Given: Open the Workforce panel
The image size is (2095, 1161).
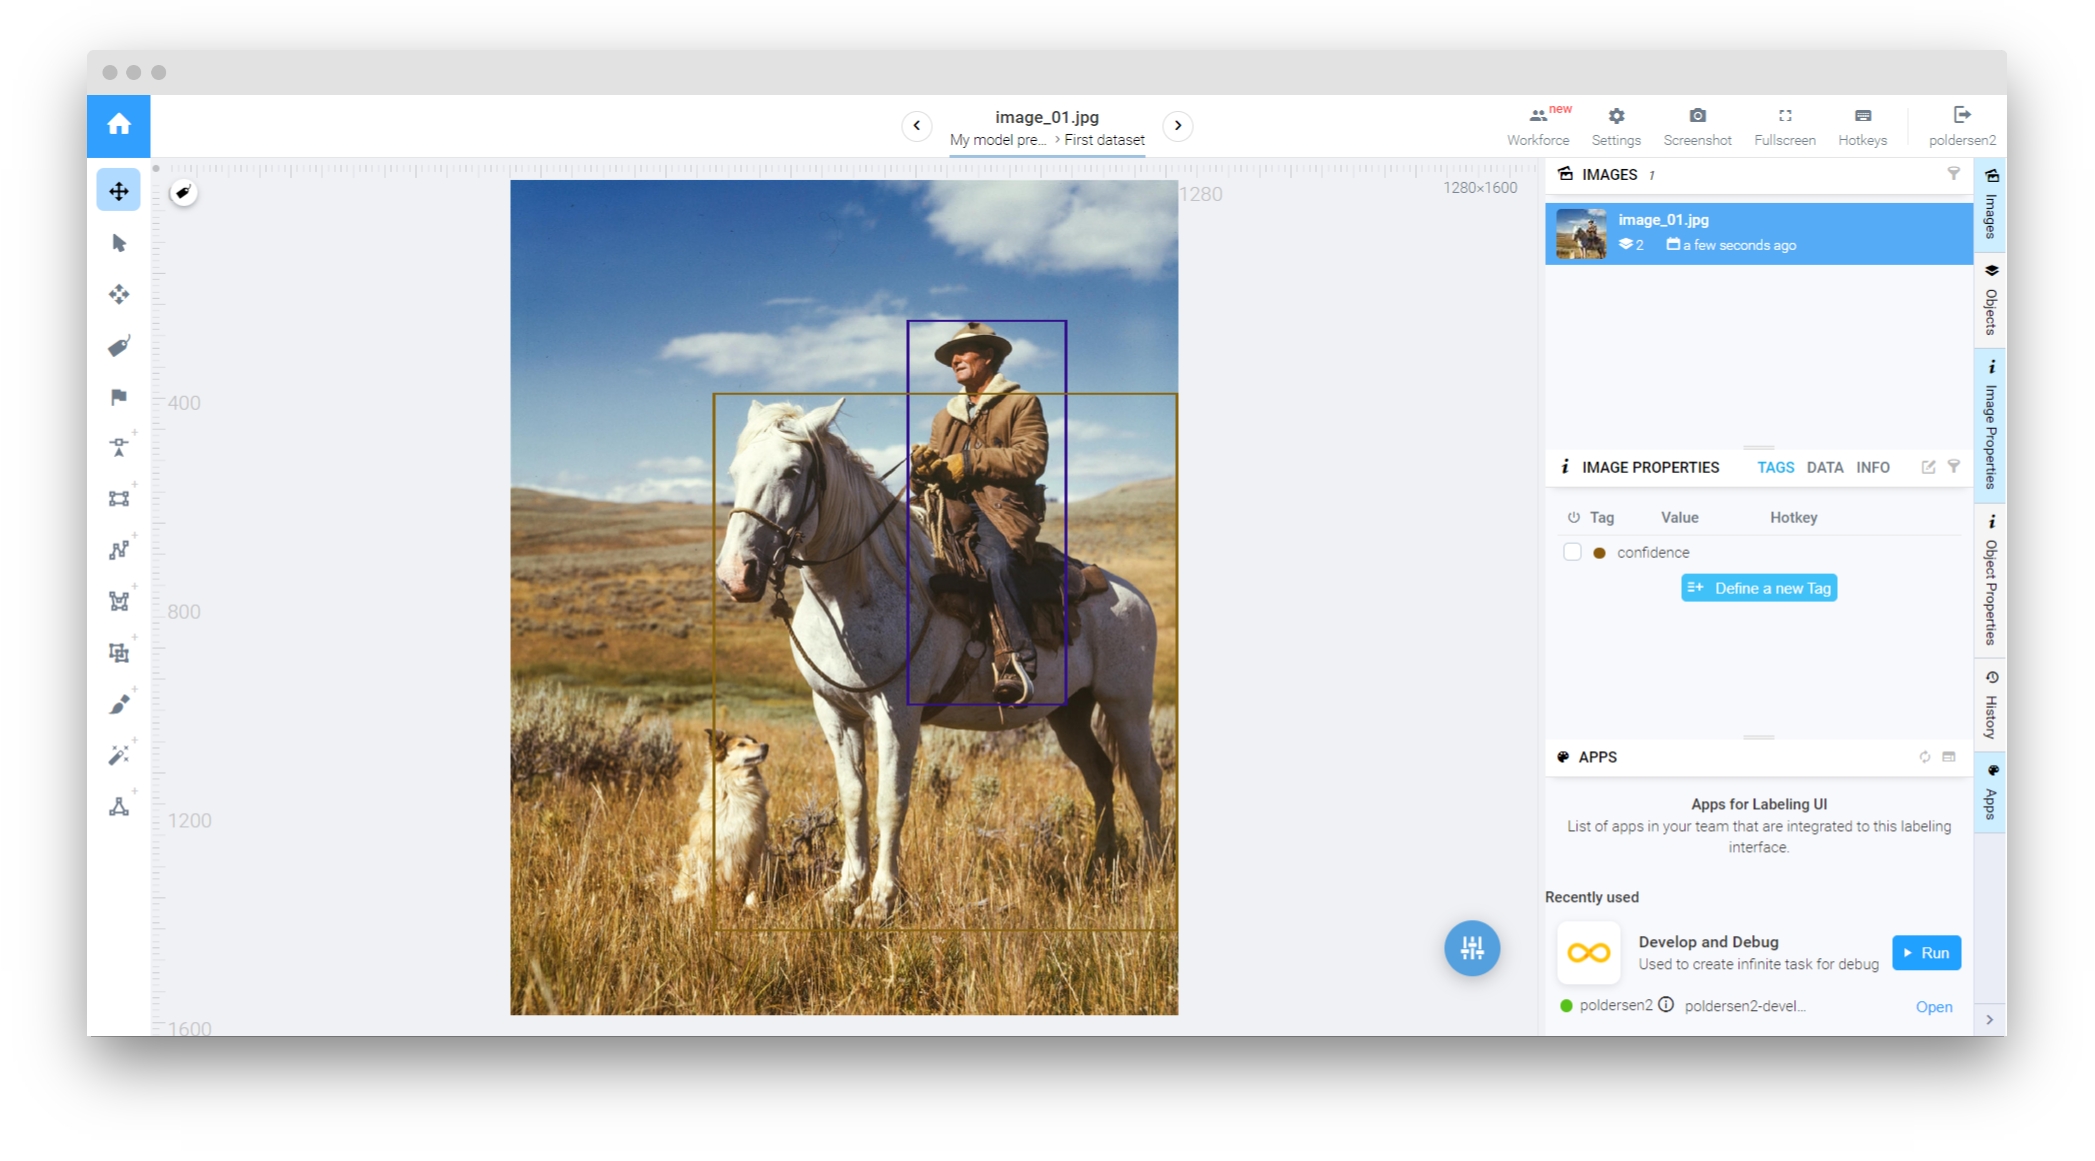Looking at the screenshot, I should (1538, 127).
